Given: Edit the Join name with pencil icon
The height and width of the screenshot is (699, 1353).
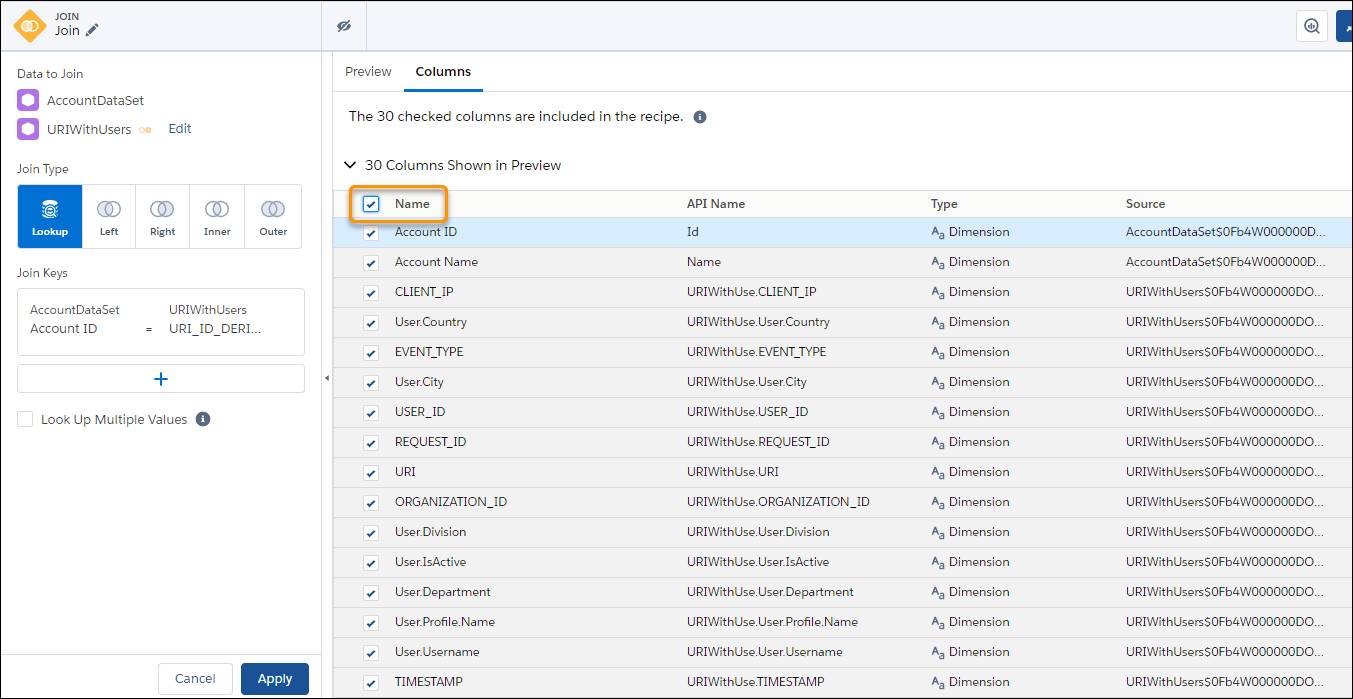Looking at the screenshot, I should 92,31.
